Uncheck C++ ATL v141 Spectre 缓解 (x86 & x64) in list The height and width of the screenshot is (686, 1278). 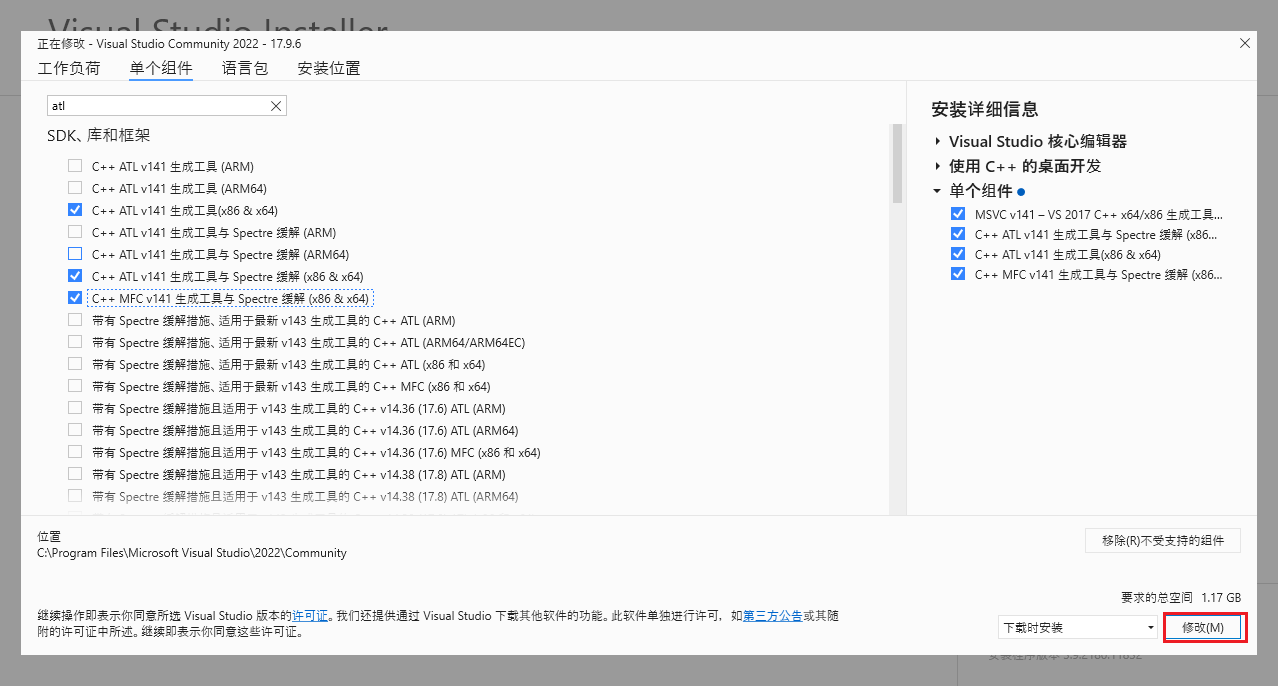pos(75,276)
